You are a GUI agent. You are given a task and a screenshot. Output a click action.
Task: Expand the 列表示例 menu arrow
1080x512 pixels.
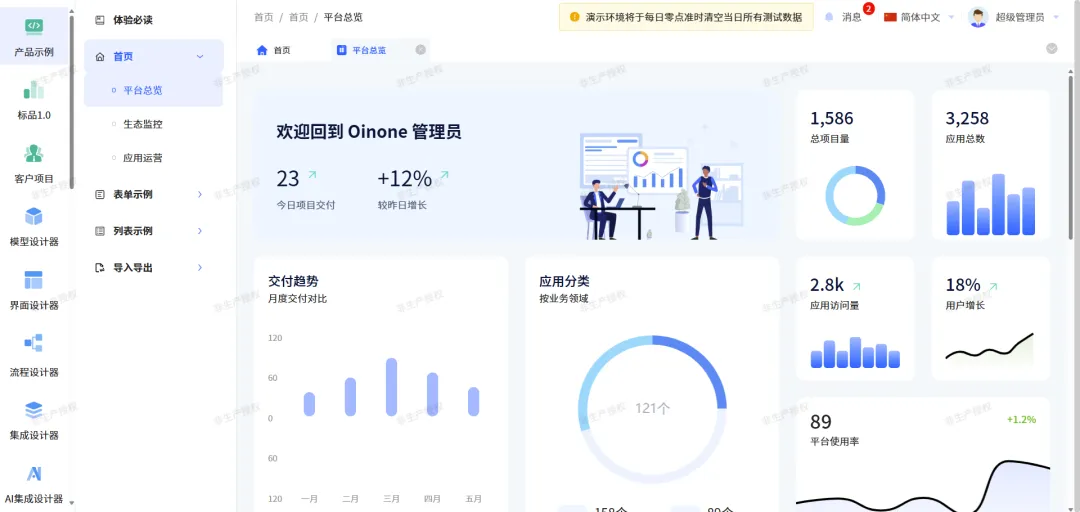pos(200,231)
